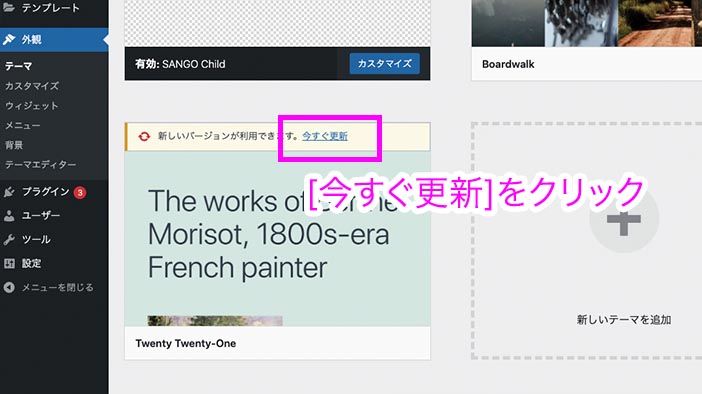Image resolution: width=702 pixels, height=394 pixels.
Task: Select the テーマ submenu item
Action: [18, 66]
